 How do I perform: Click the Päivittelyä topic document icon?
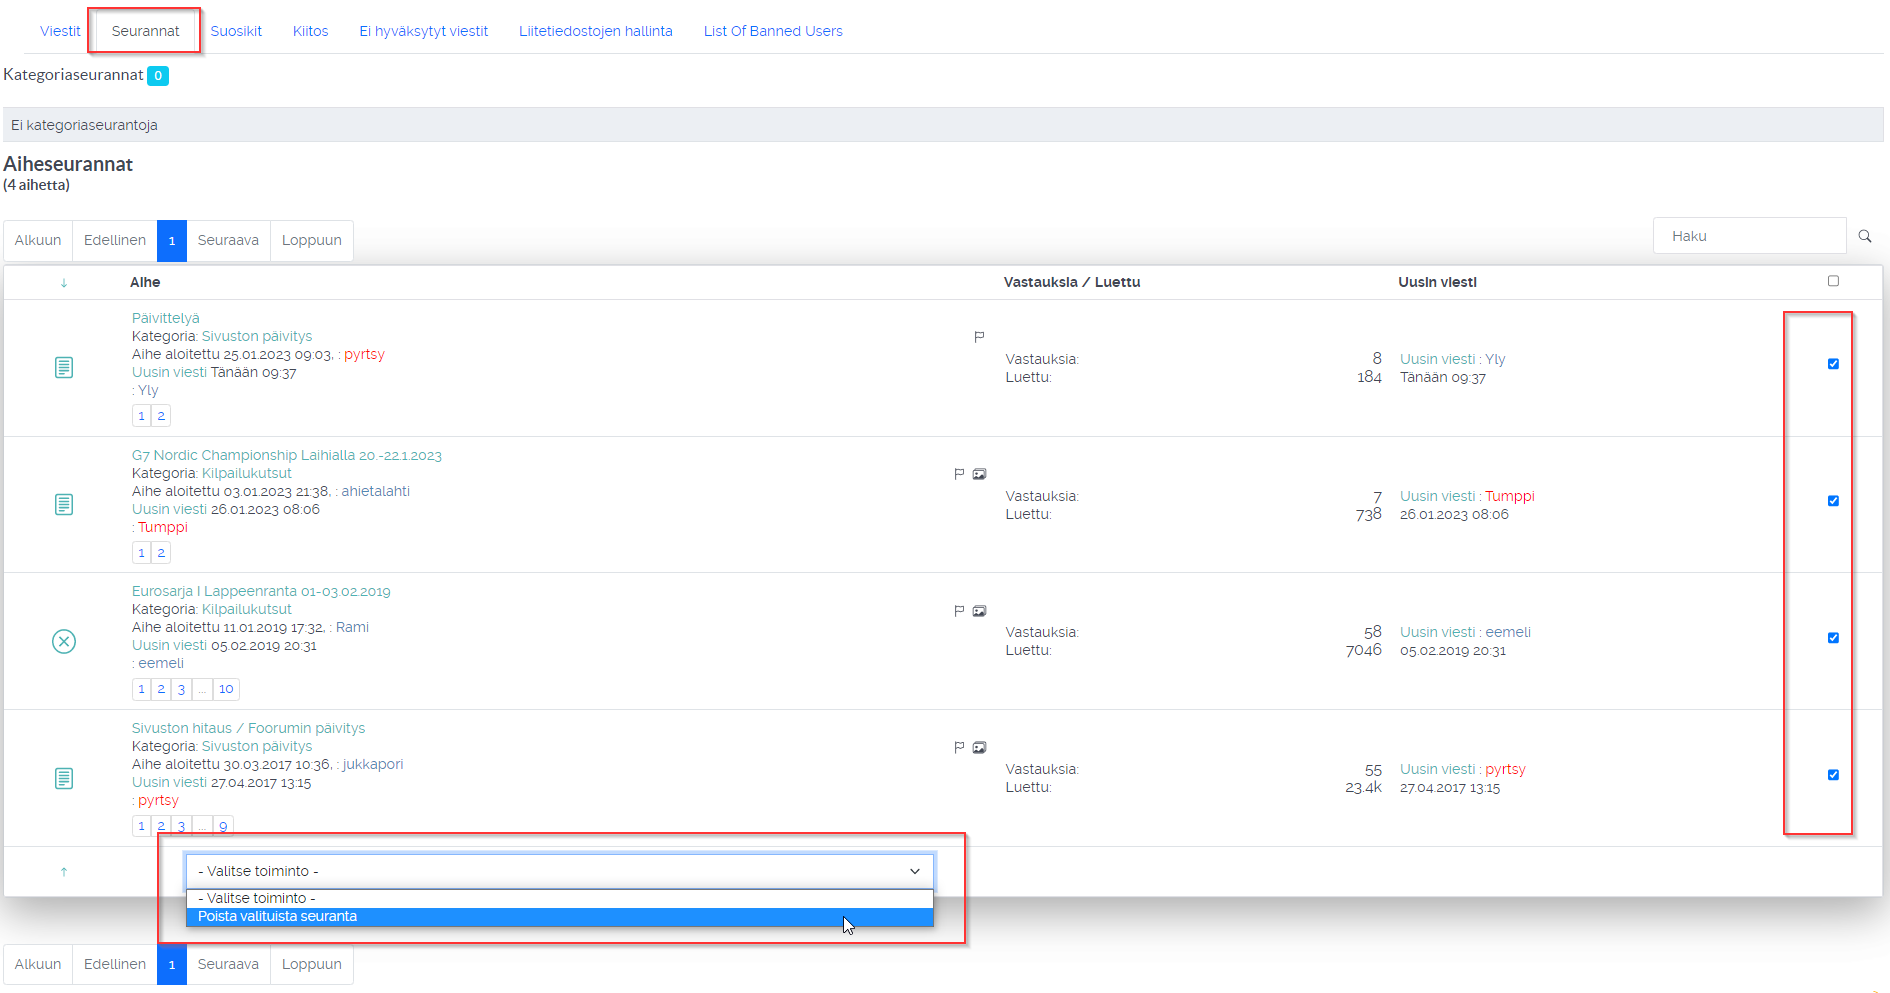click(x=64, y=368)
